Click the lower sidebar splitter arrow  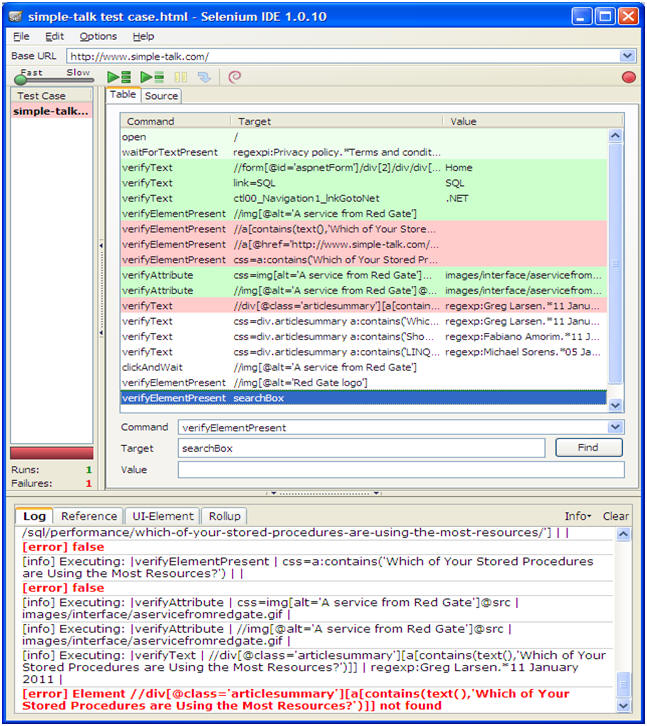pos(101,332)
